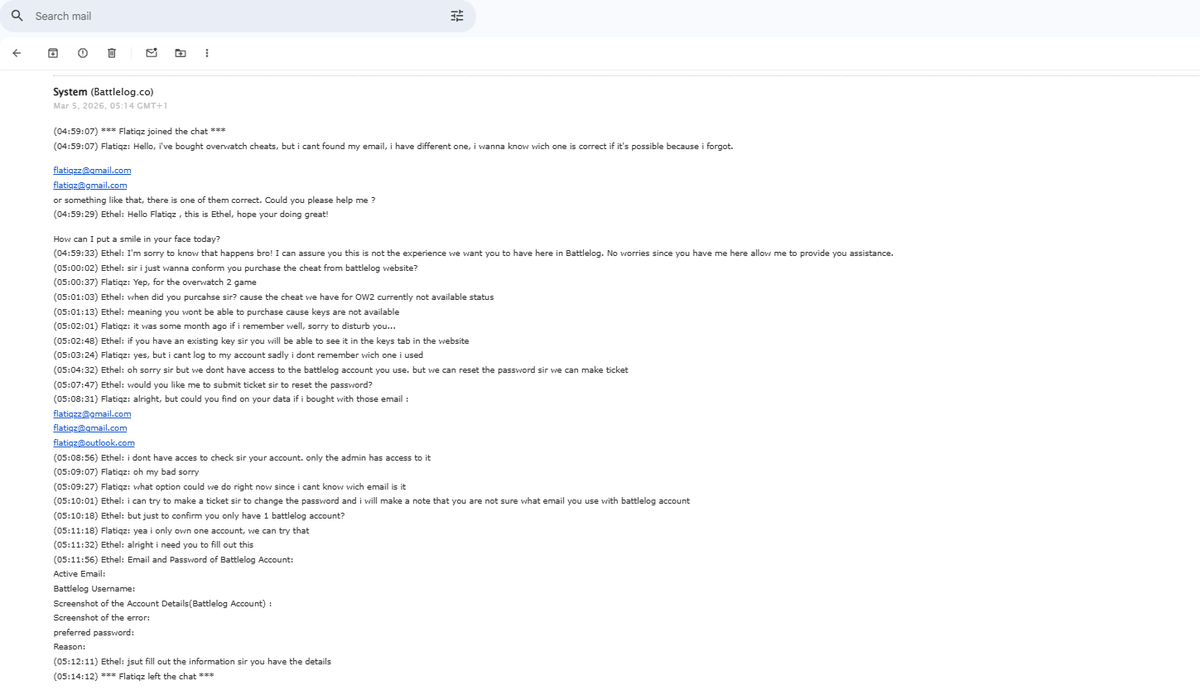Select the line 'oh my bad sorry'
Viewport: 1200px width, 700px height.
[126, 472]
